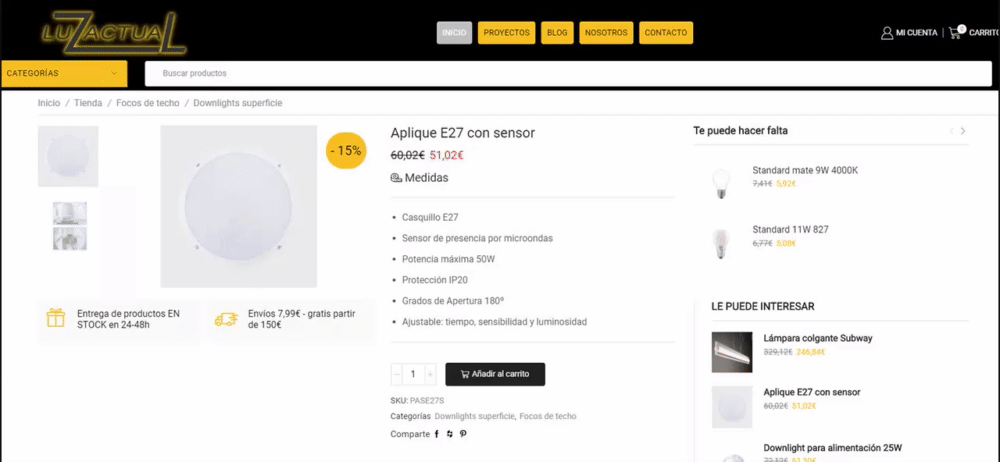Screen dimensions: 1000x462
Task: Open the Proyectos menu item
Action: click(x=506, y=33)
